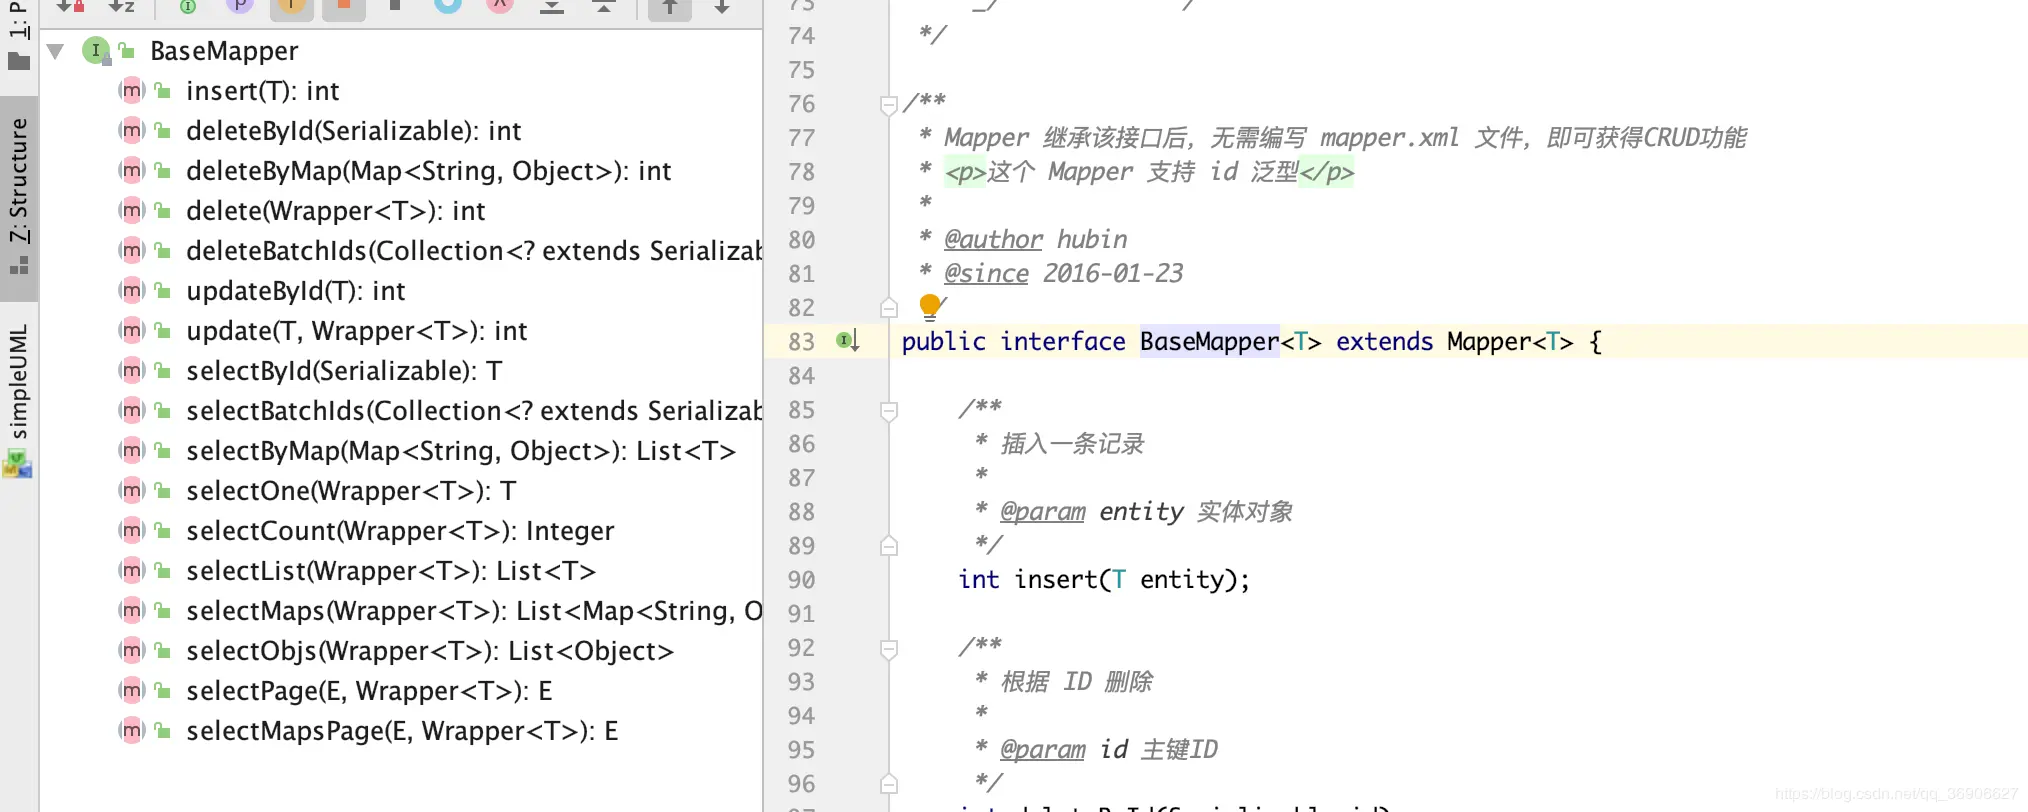Click method icon beside deleteById(Serializable)
Screen dimensions: 2028x812
[x=131, y=131]
